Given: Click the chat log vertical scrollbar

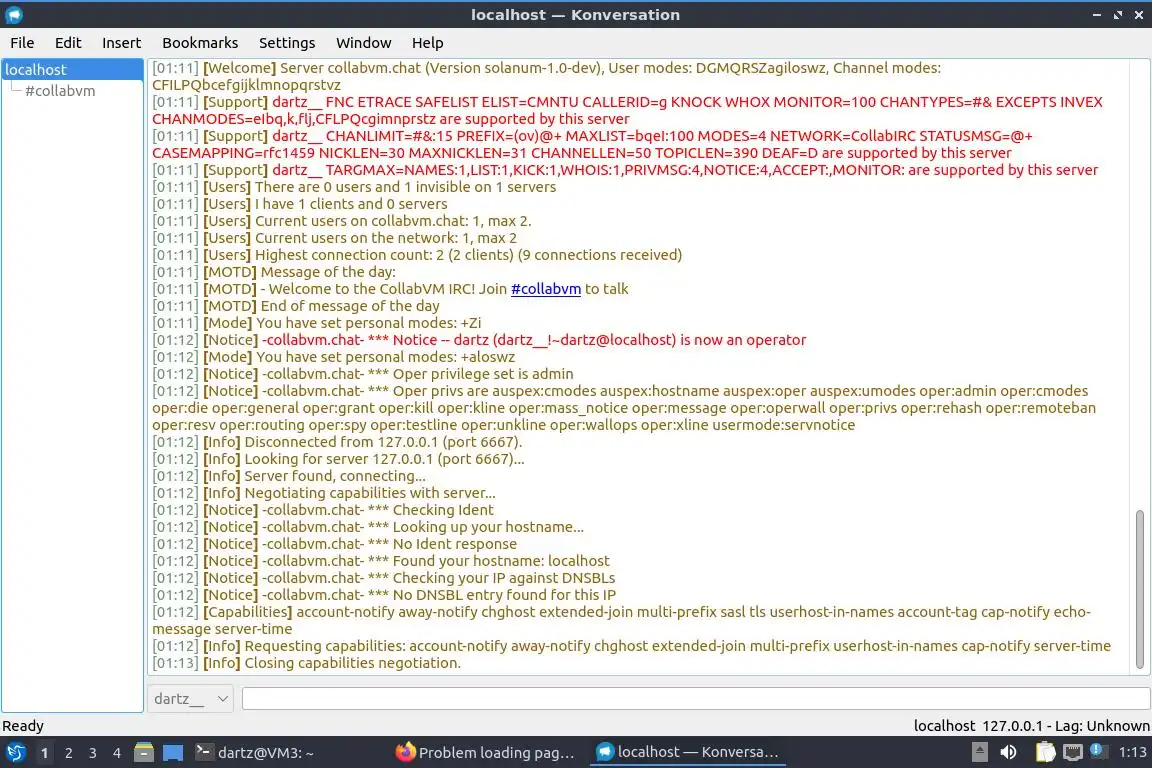Looking at the screenshot, I should pyautogui.click(x=1140, y=589).
